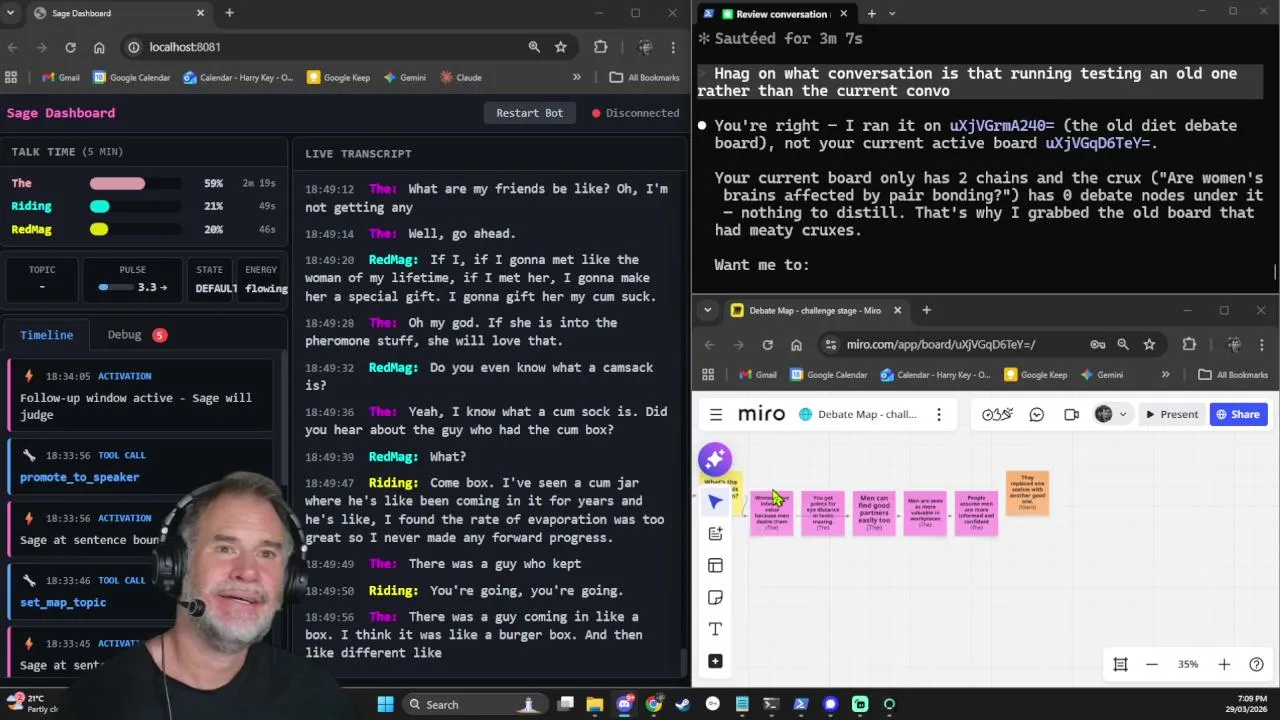
Task: Open Chrome menu in Miro window
Action: tap(1261, 344)
